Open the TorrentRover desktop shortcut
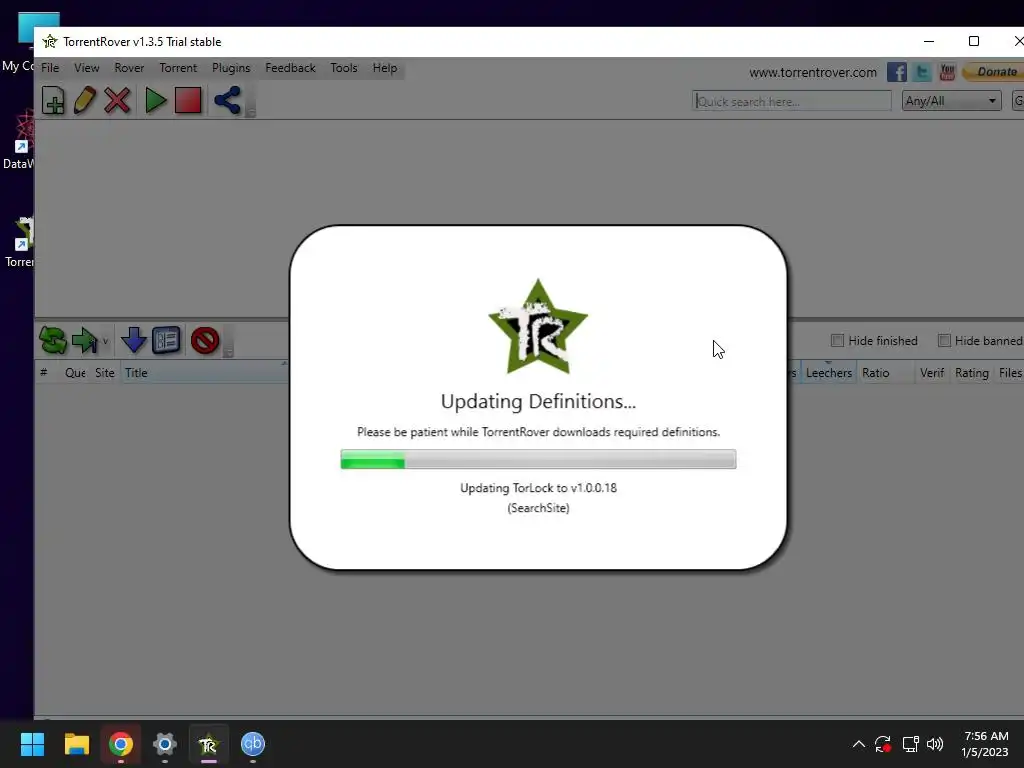This screenshot has height=768, width=1024. pyautogui.click(x=21, y=243)
